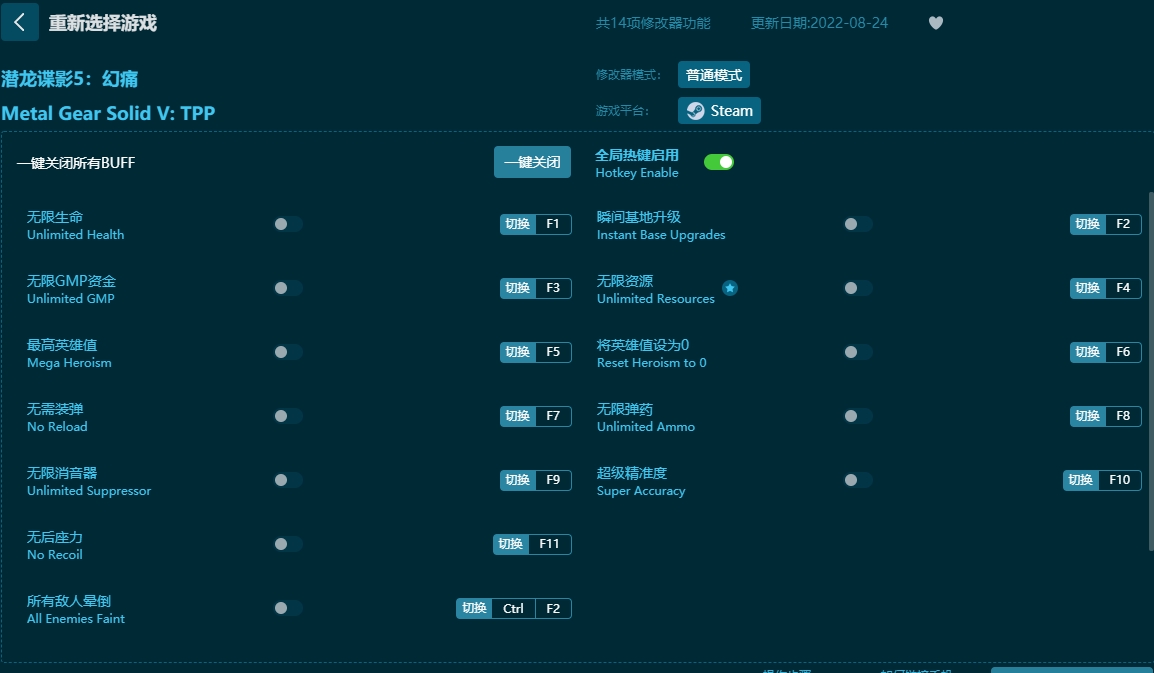Viewport: 1154px width, 673px height.
Task: Enable Unlimited Suppressor toggle
Action: coord(288,480)
